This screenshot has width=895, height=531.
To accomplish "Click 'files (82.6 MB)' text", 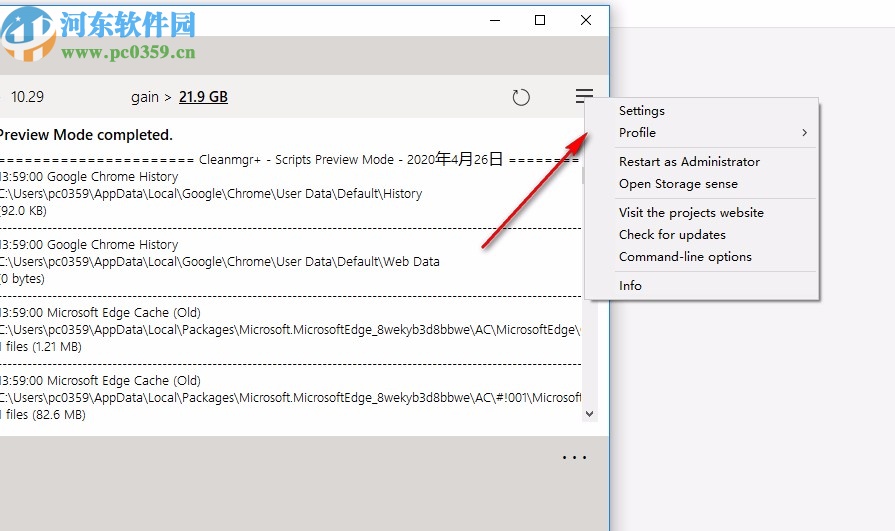I will tap(46, 415).
